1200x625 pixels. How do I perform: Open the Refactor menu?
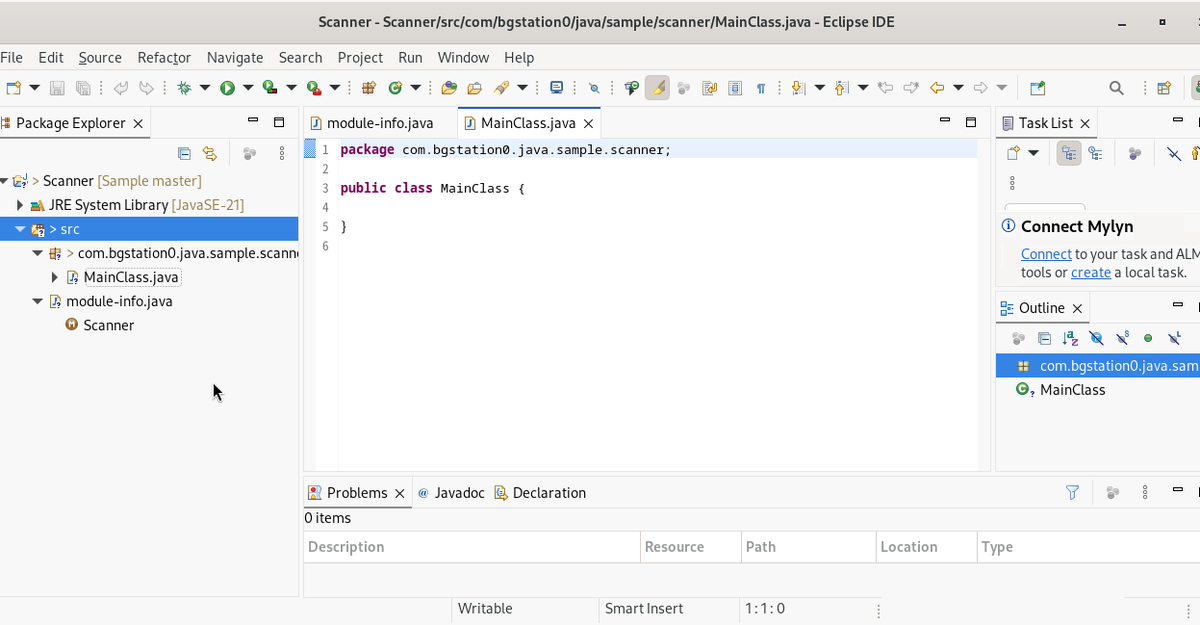point(164,57)
